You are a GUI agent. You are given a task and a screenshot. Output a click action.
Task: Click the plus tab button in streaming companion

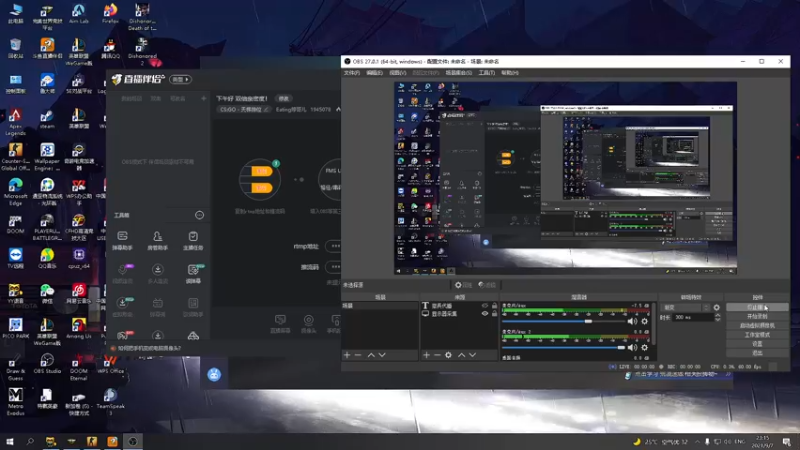click(204, 98)
